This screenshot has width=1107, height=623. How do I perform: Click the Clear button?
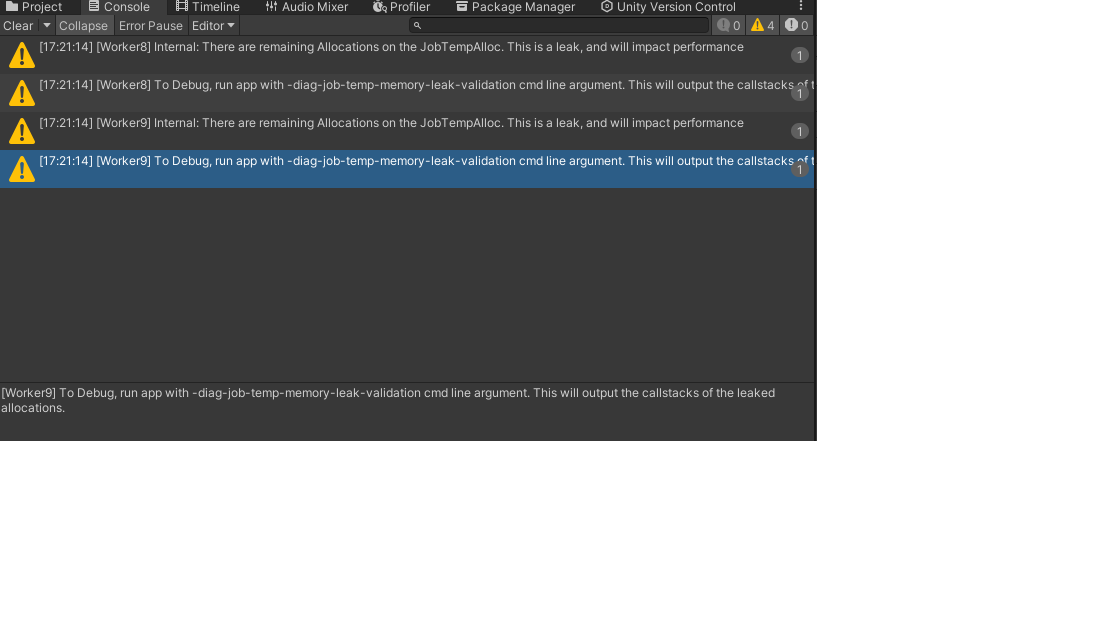tap(18, 25)
